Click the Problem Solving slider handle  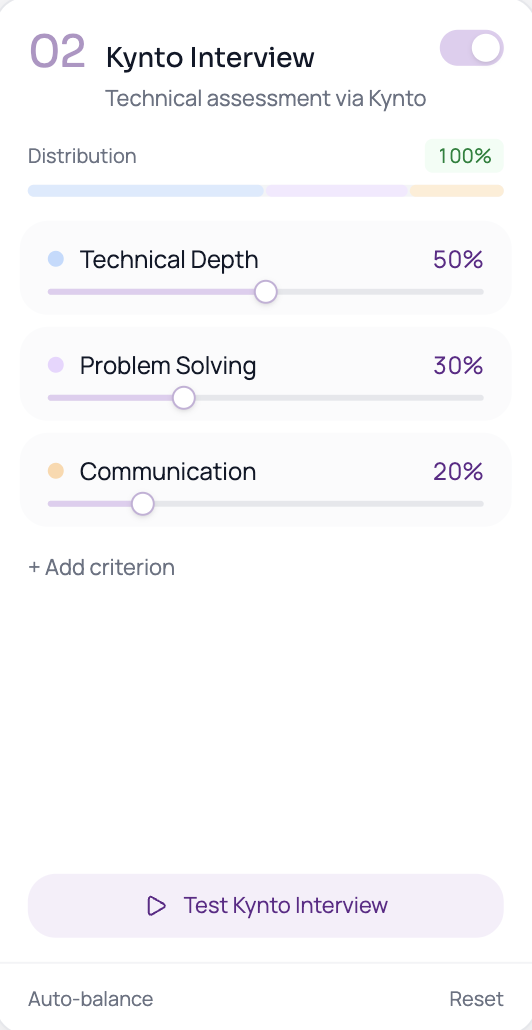point(184,397)
